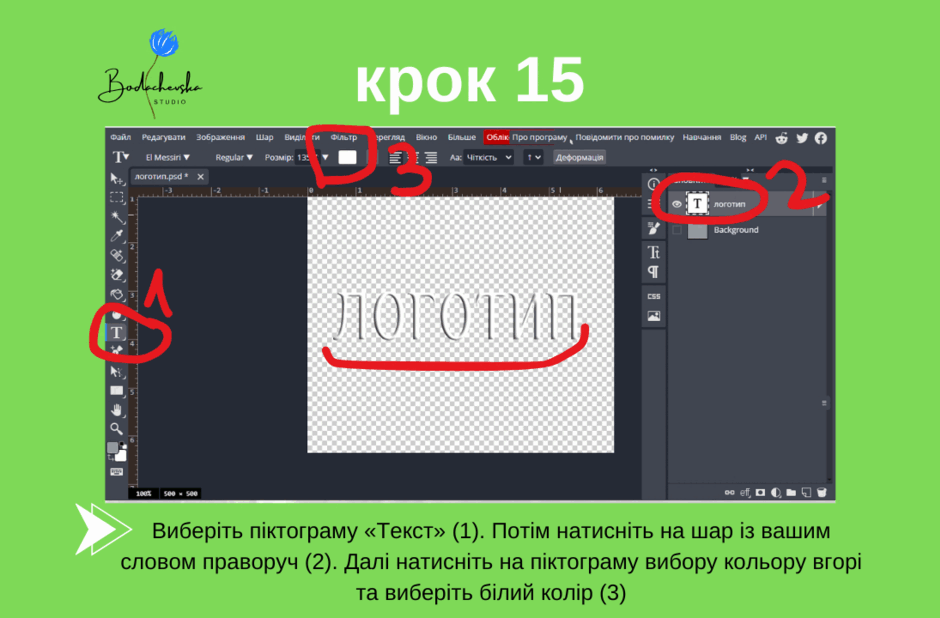
Task: Select the Zoom magnifier tool
Action: (116, 429)
